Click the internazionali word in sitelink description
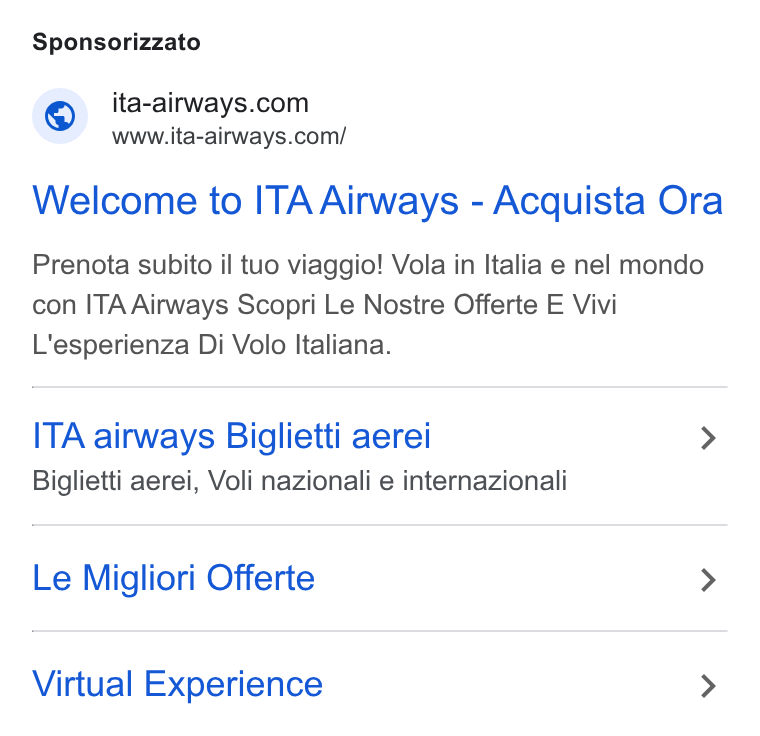Viewport: 760px width, 736px height. [x=485, y=481]
